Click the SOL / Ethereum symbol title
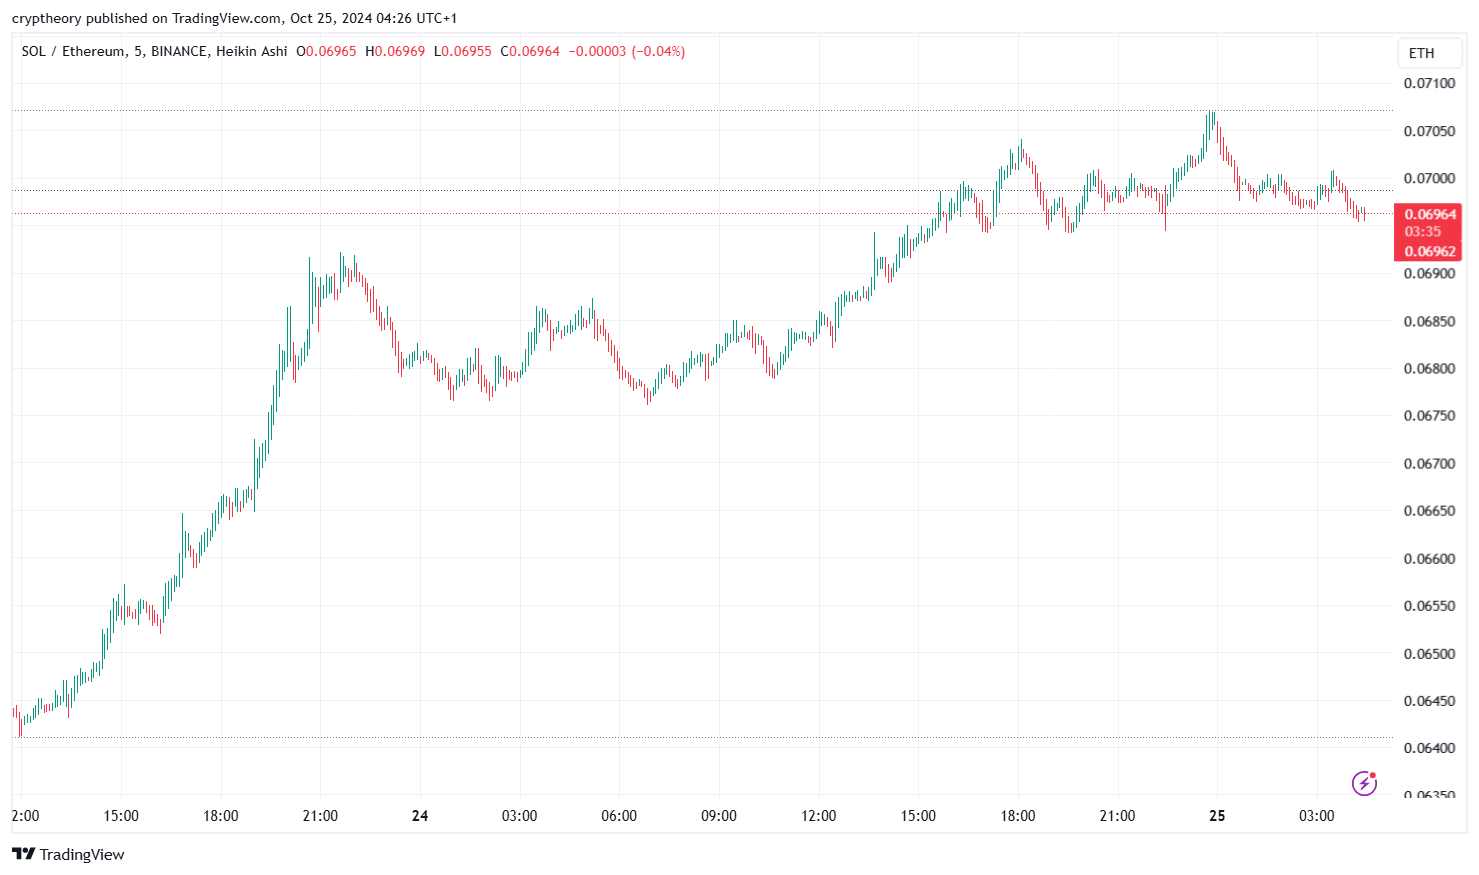 [73, 51]
